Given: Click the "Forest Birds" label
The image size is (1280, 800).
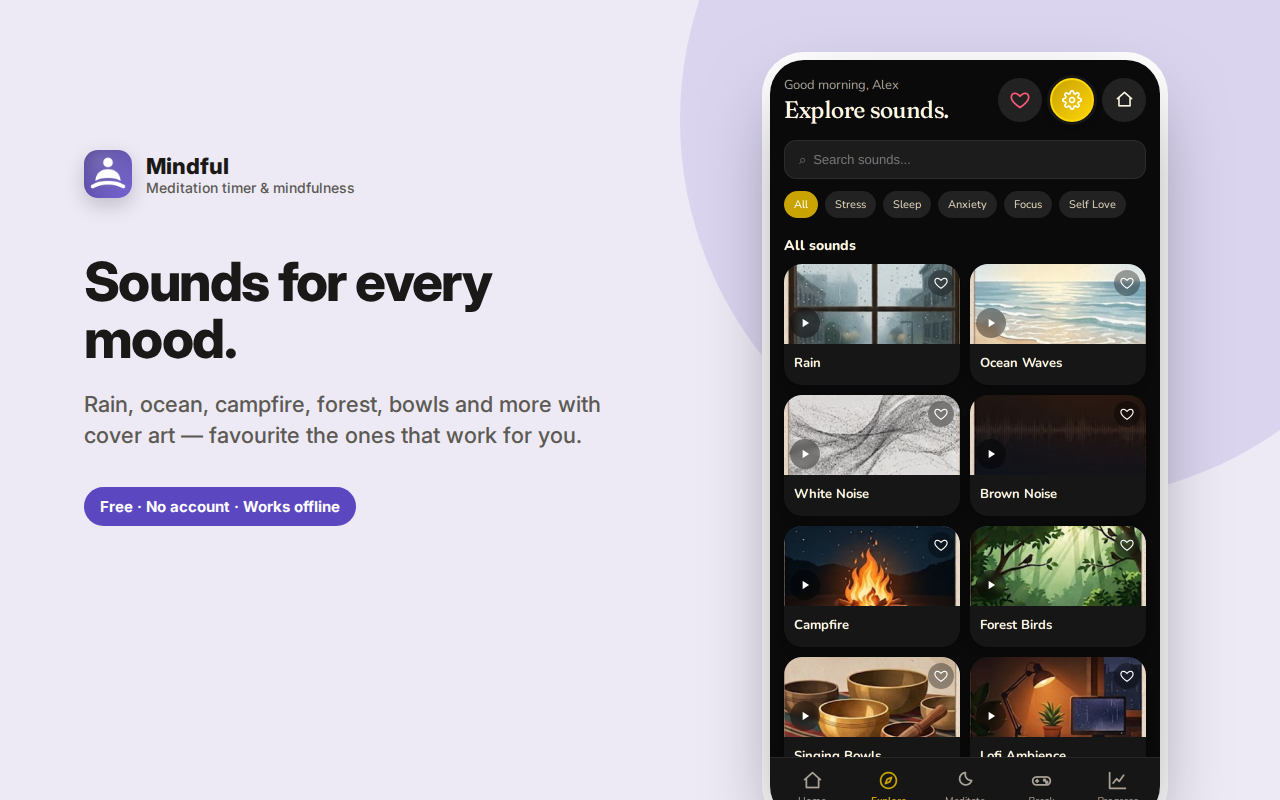Looking at the screenshot, I should tap(1016, 624).
